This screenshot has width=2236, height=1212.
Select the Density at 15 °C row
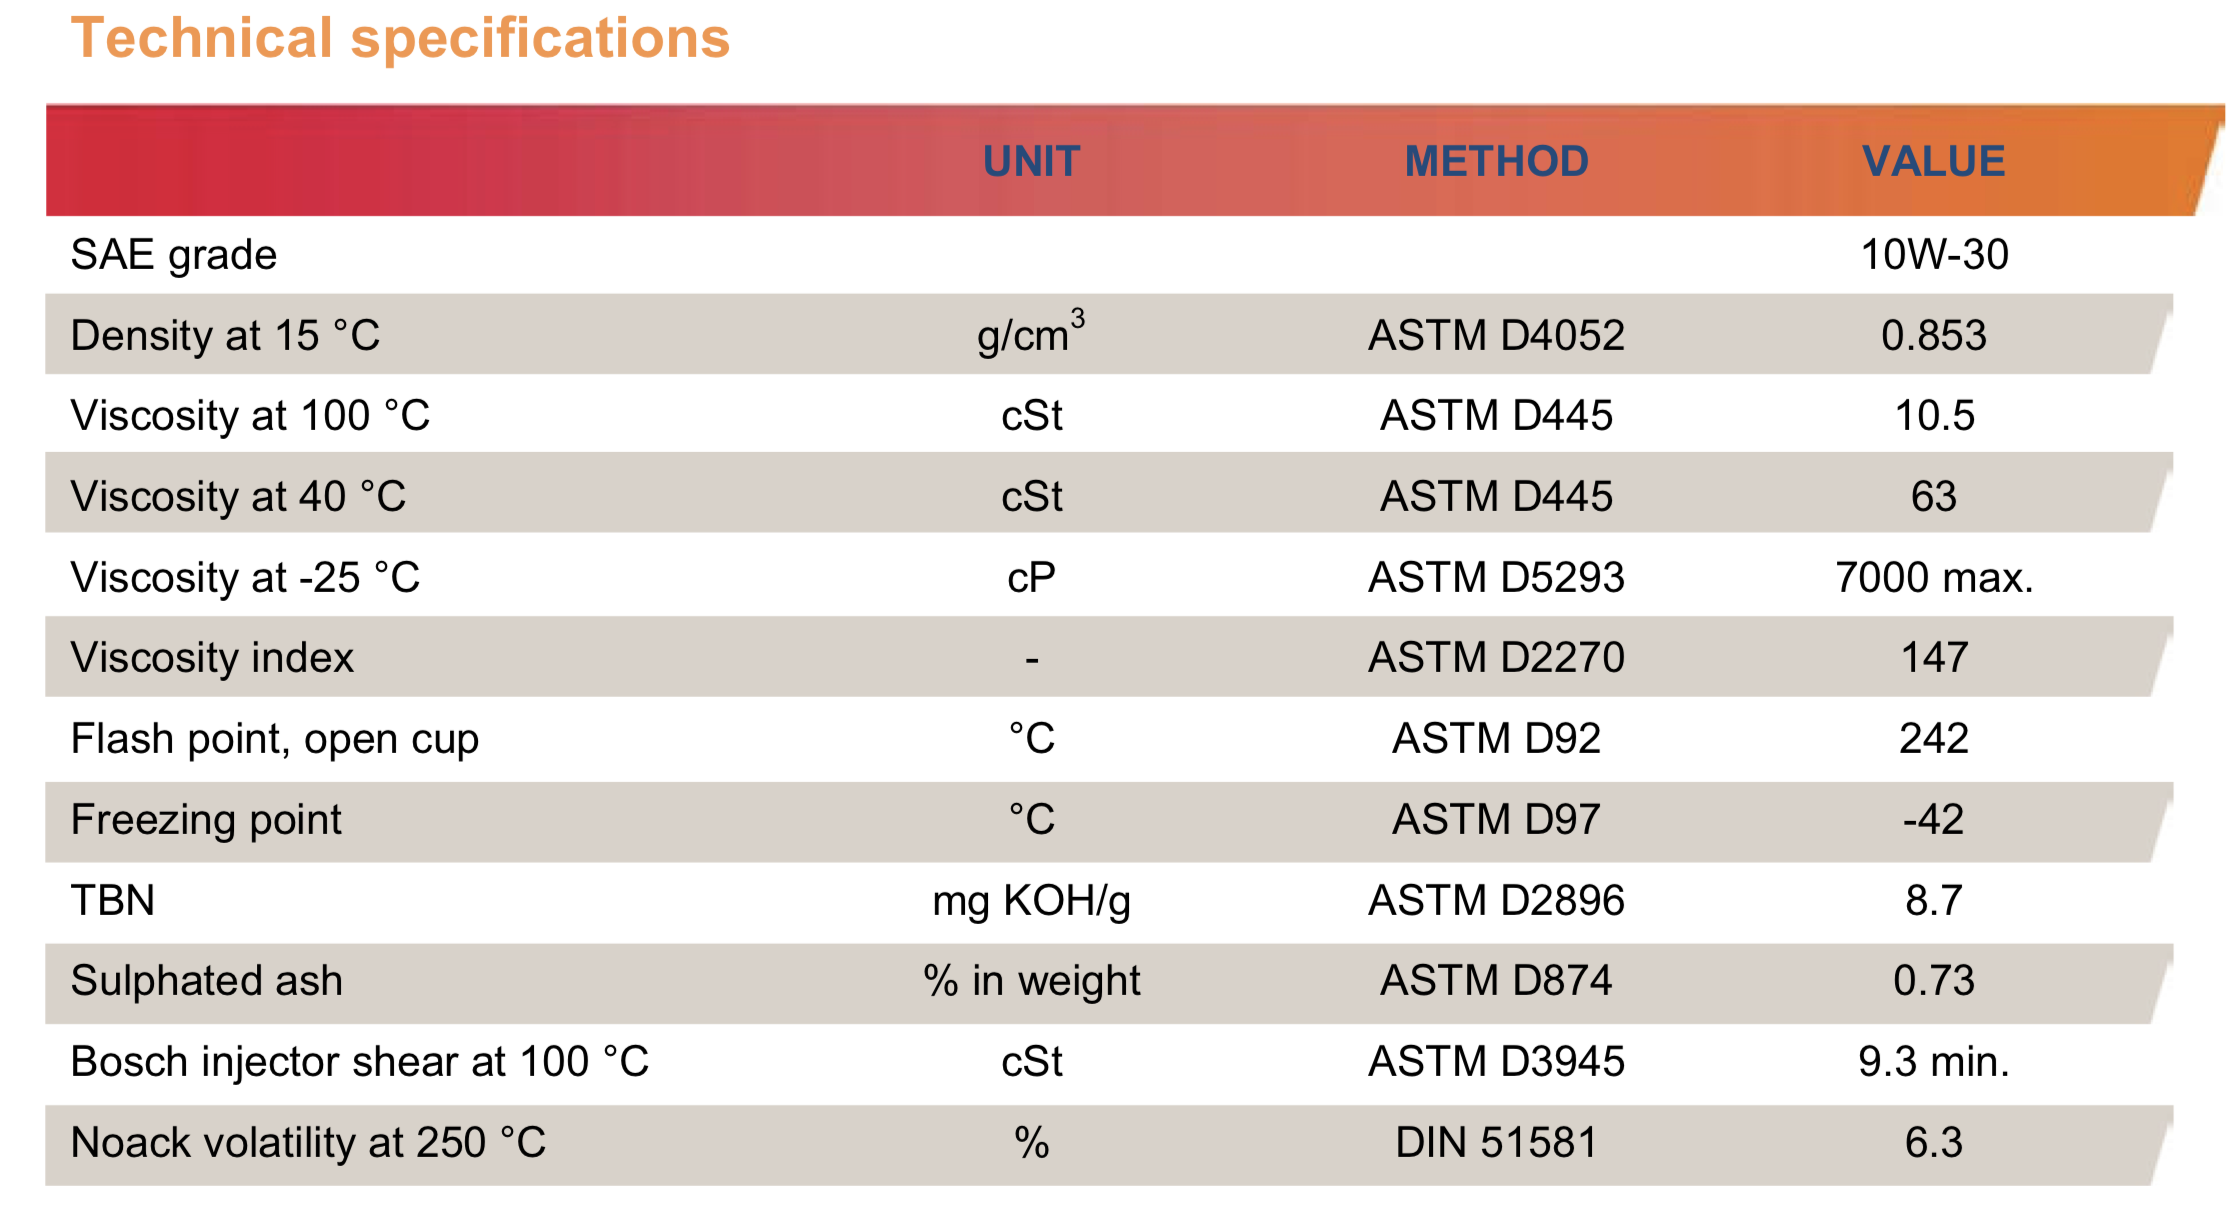pos(1108,334)
